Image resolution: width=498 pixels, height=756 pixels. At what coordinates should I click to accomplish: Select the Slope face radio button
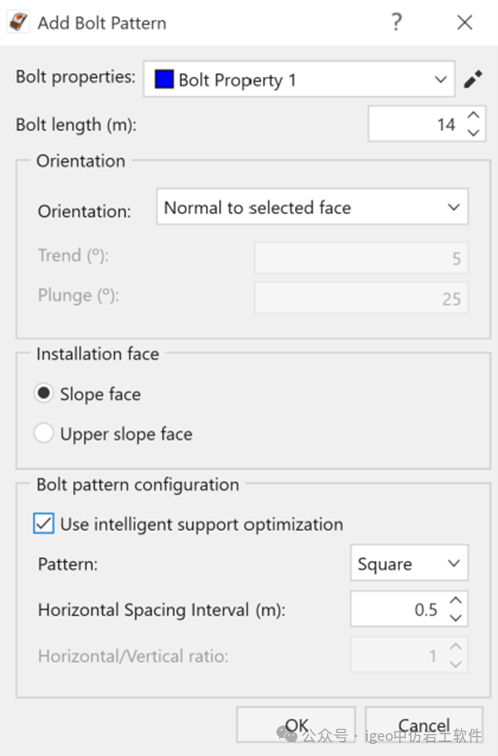point(43,393)
